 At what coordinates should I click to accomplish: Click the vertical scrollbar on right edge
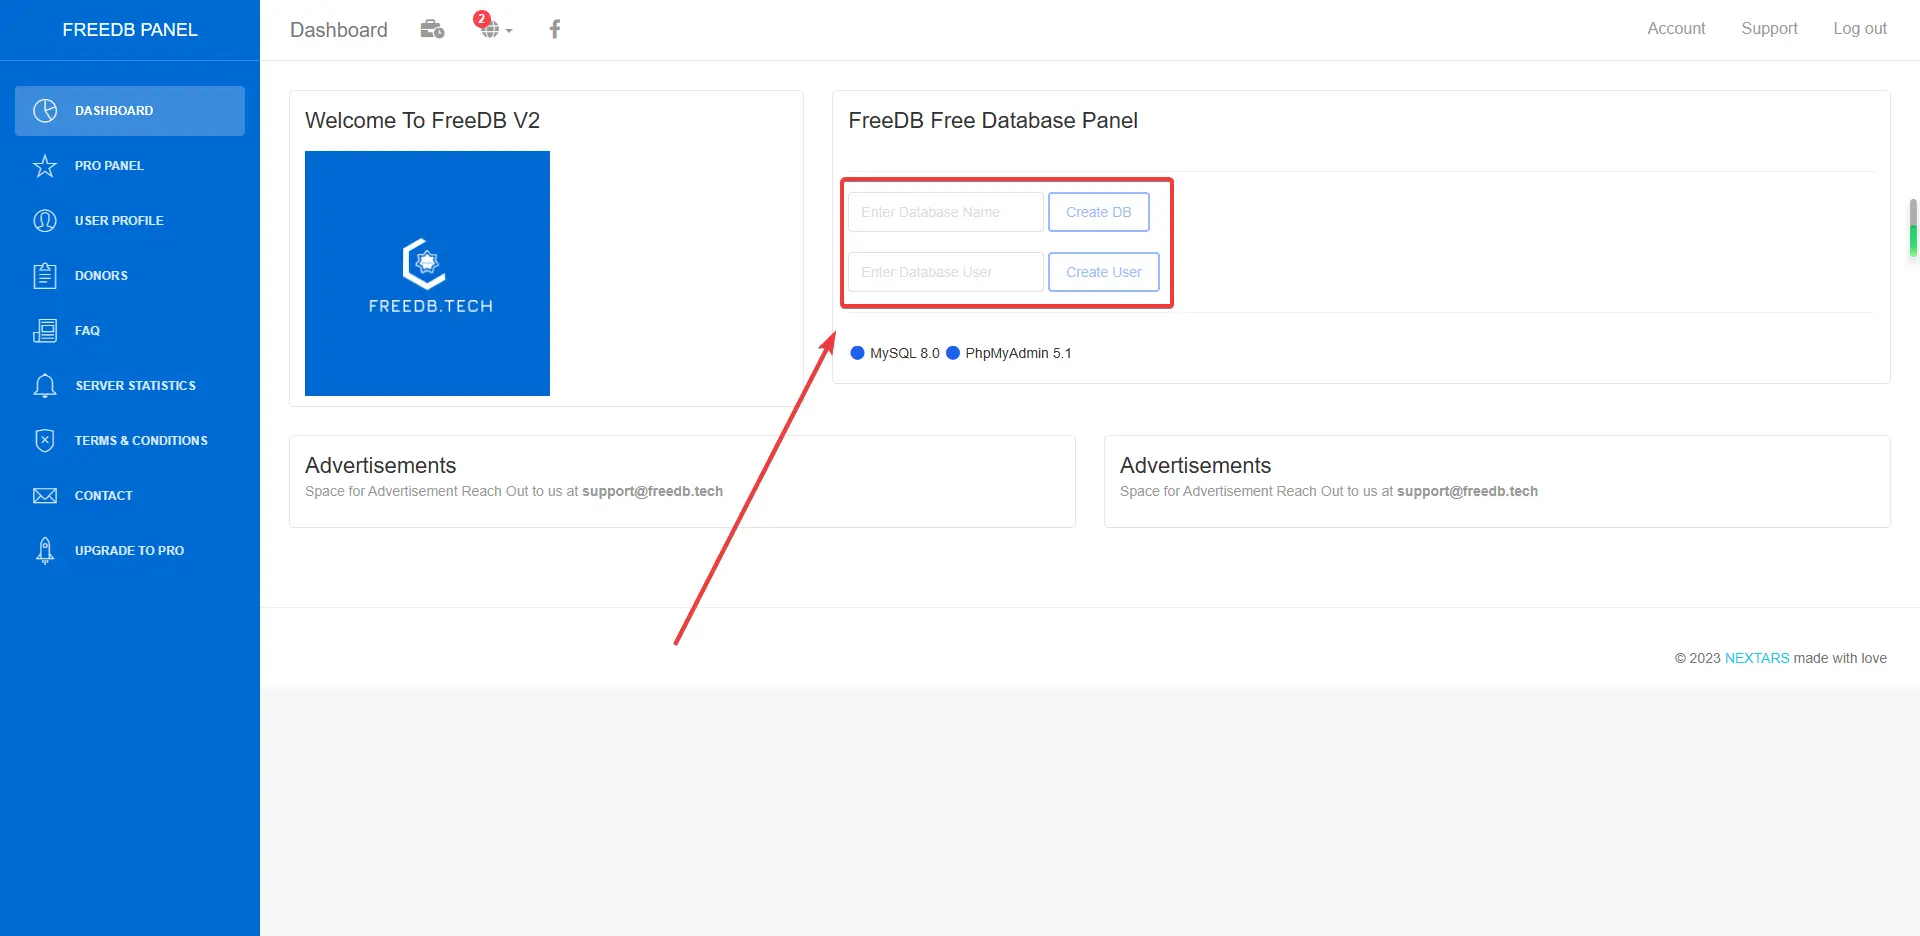1913,228
